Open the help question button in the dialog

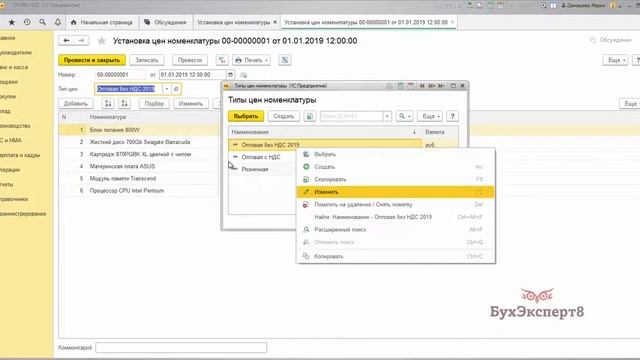coord(452,116)
